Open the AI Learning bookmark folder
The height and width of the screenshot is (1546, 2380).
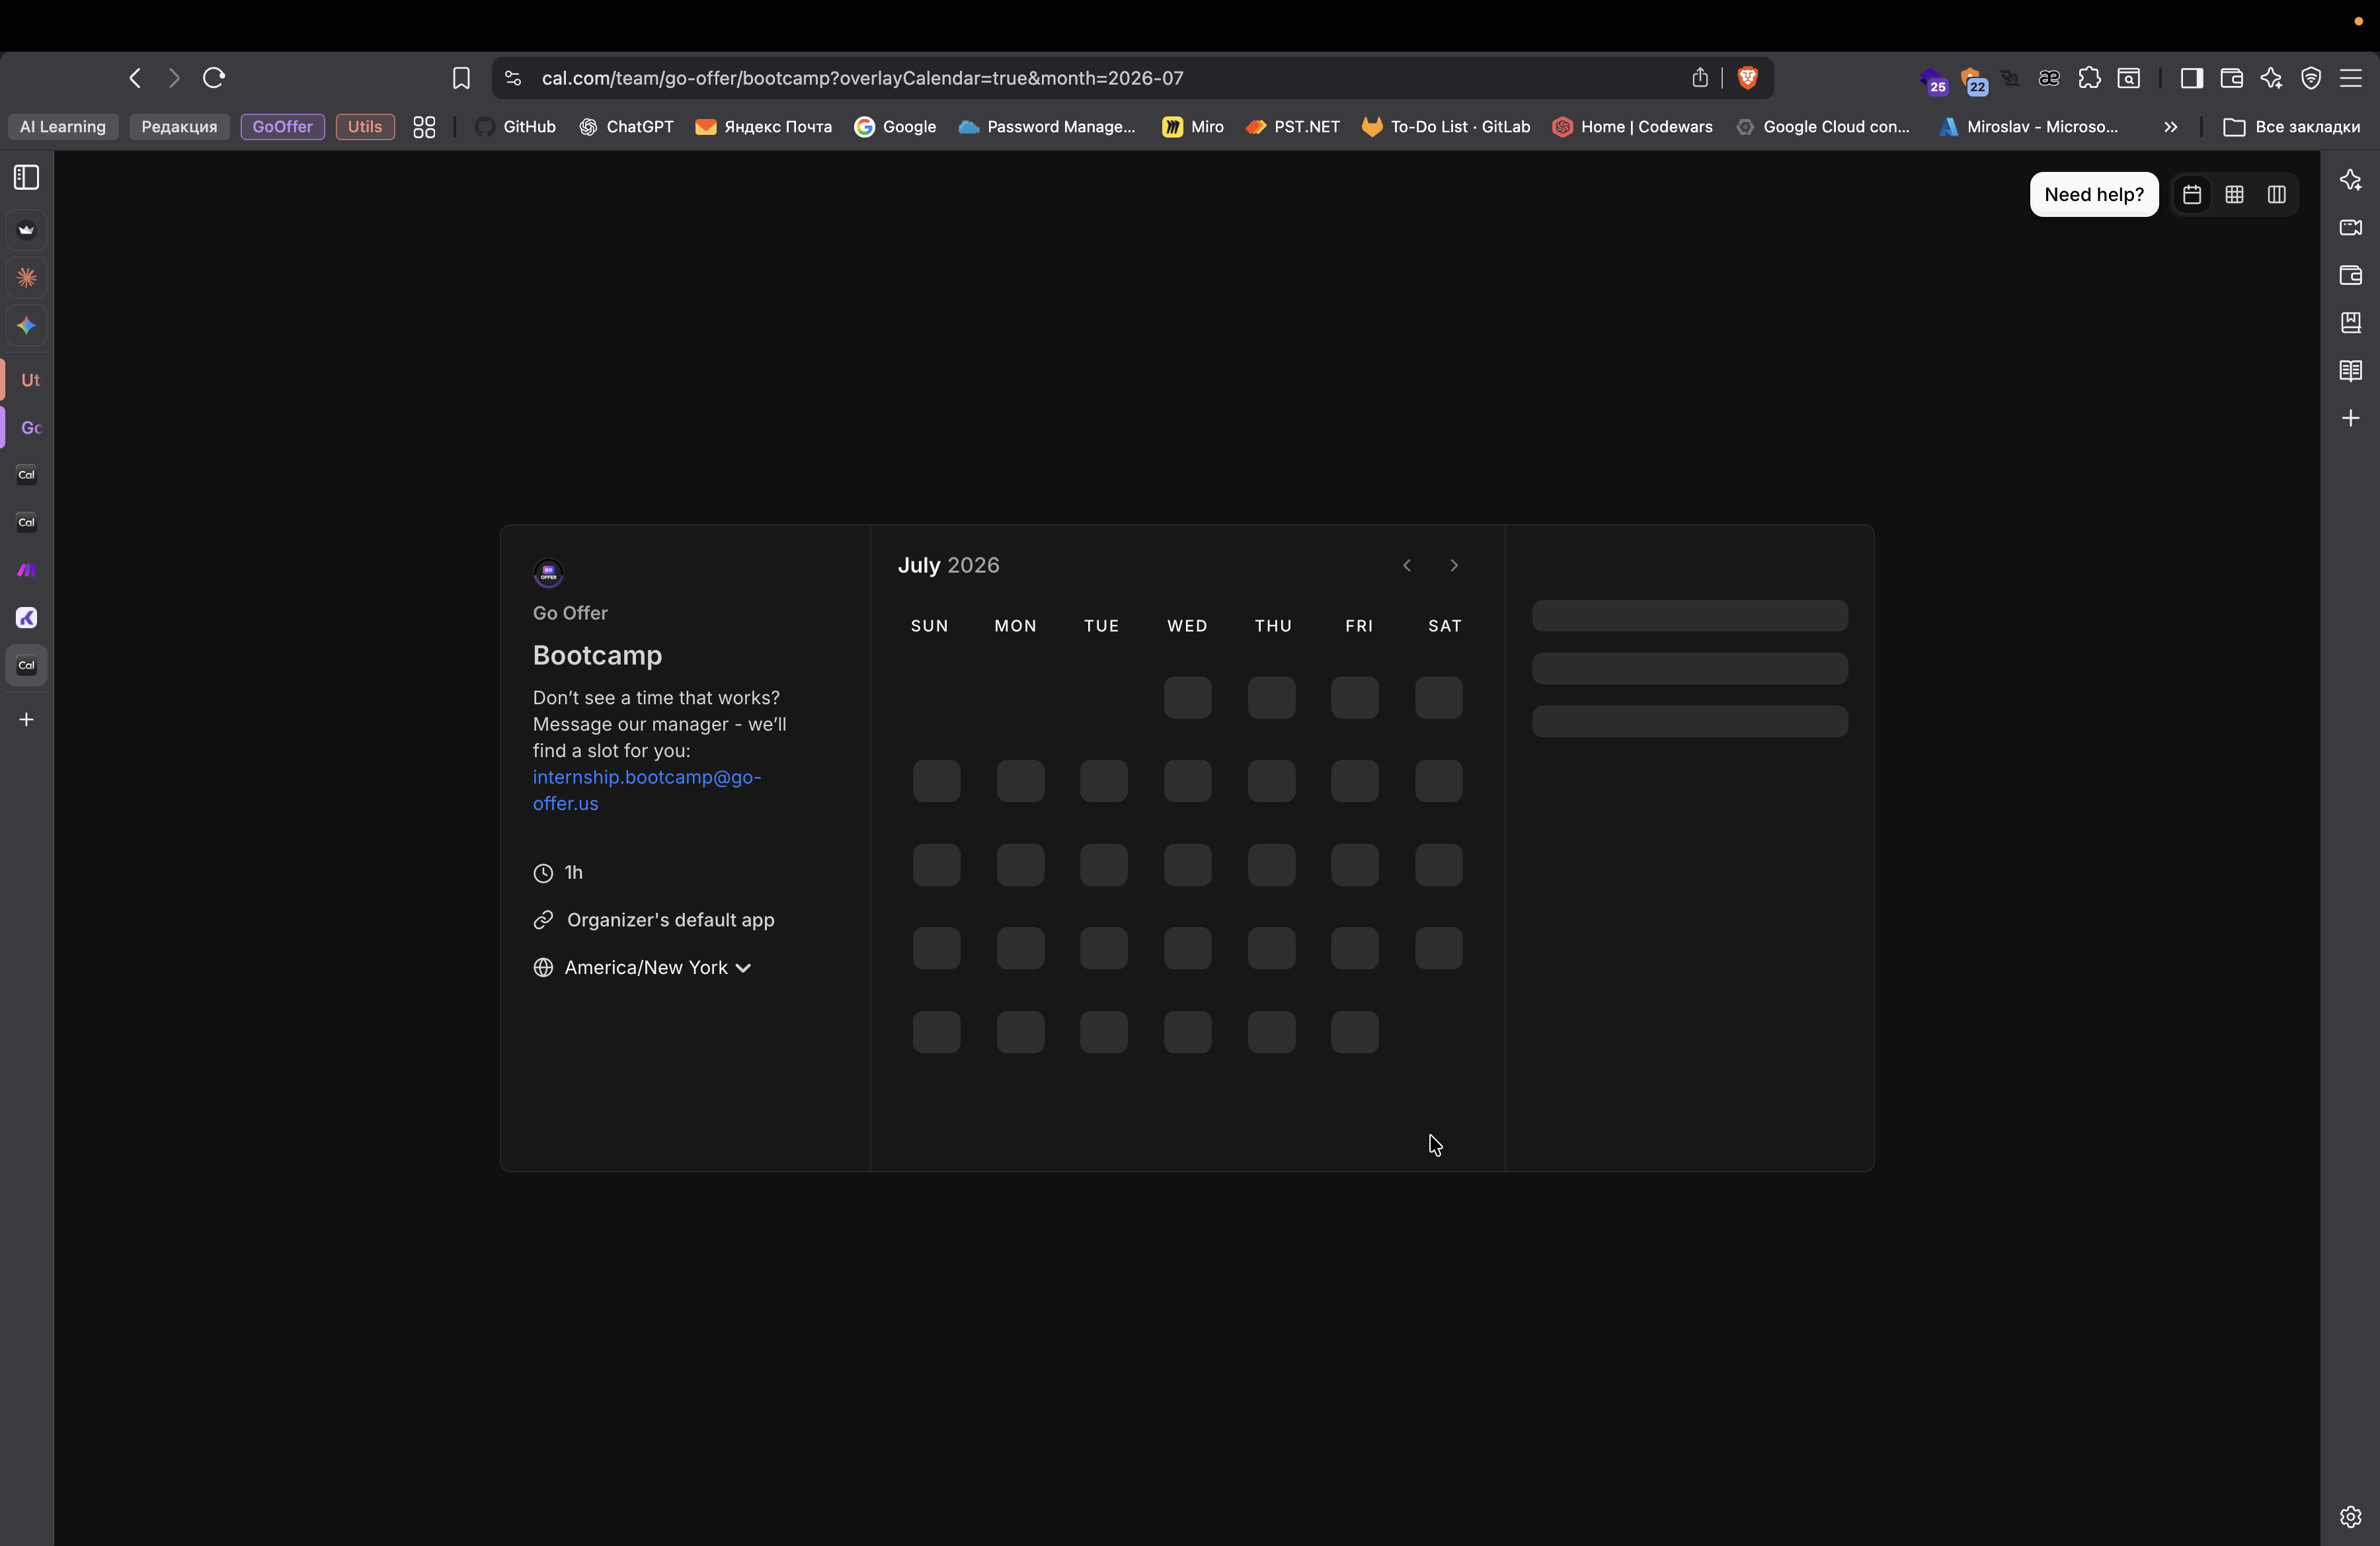click(63, 127)
